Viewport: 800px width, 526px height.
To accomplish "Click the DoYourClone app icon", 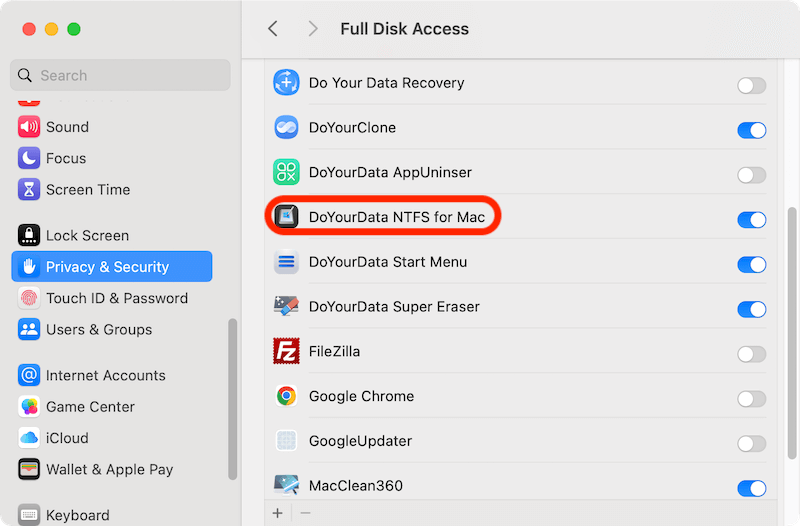I will 286,128.
